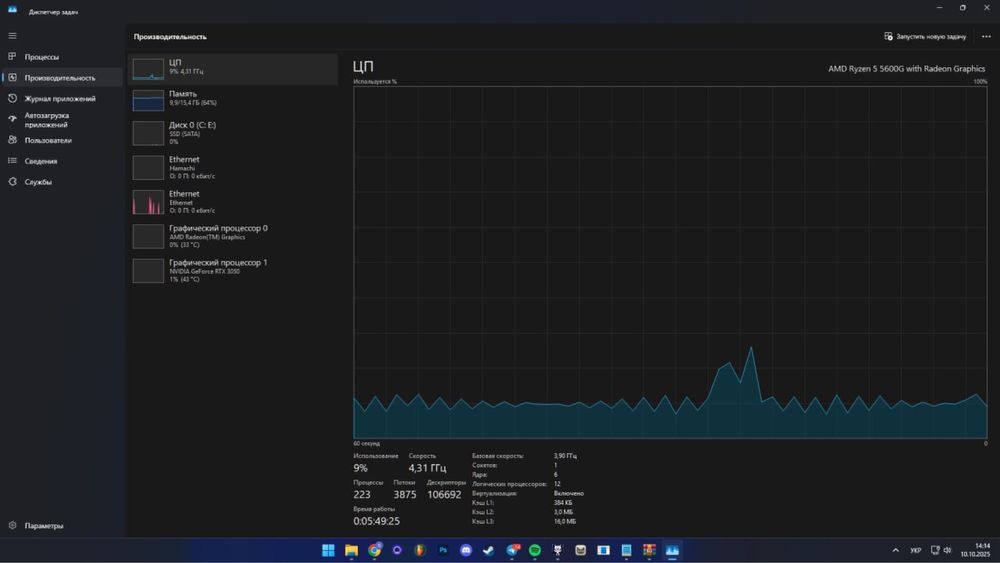Click the 106692 descriptors count
The width and height of the screenshot is (1000, 563).
pyautogui.click(x=444, y=495)
